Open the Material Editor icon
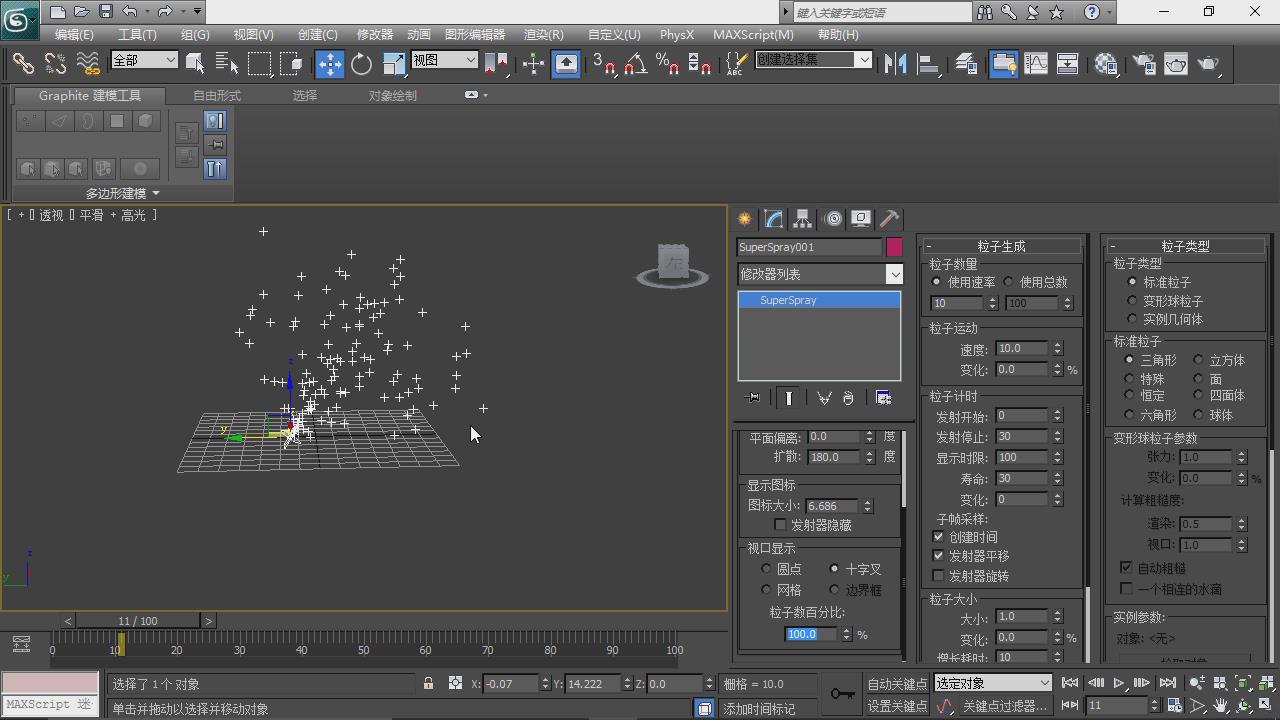Screen dimensions: 1280x720 (1105, 63)
